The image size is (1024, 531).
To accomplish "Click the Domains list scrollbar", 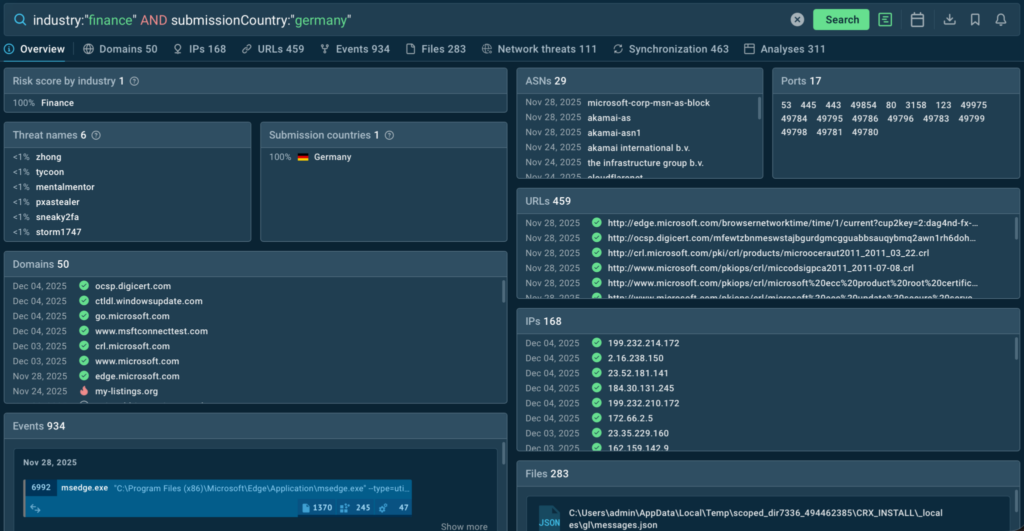I will (x=503, y=291).
